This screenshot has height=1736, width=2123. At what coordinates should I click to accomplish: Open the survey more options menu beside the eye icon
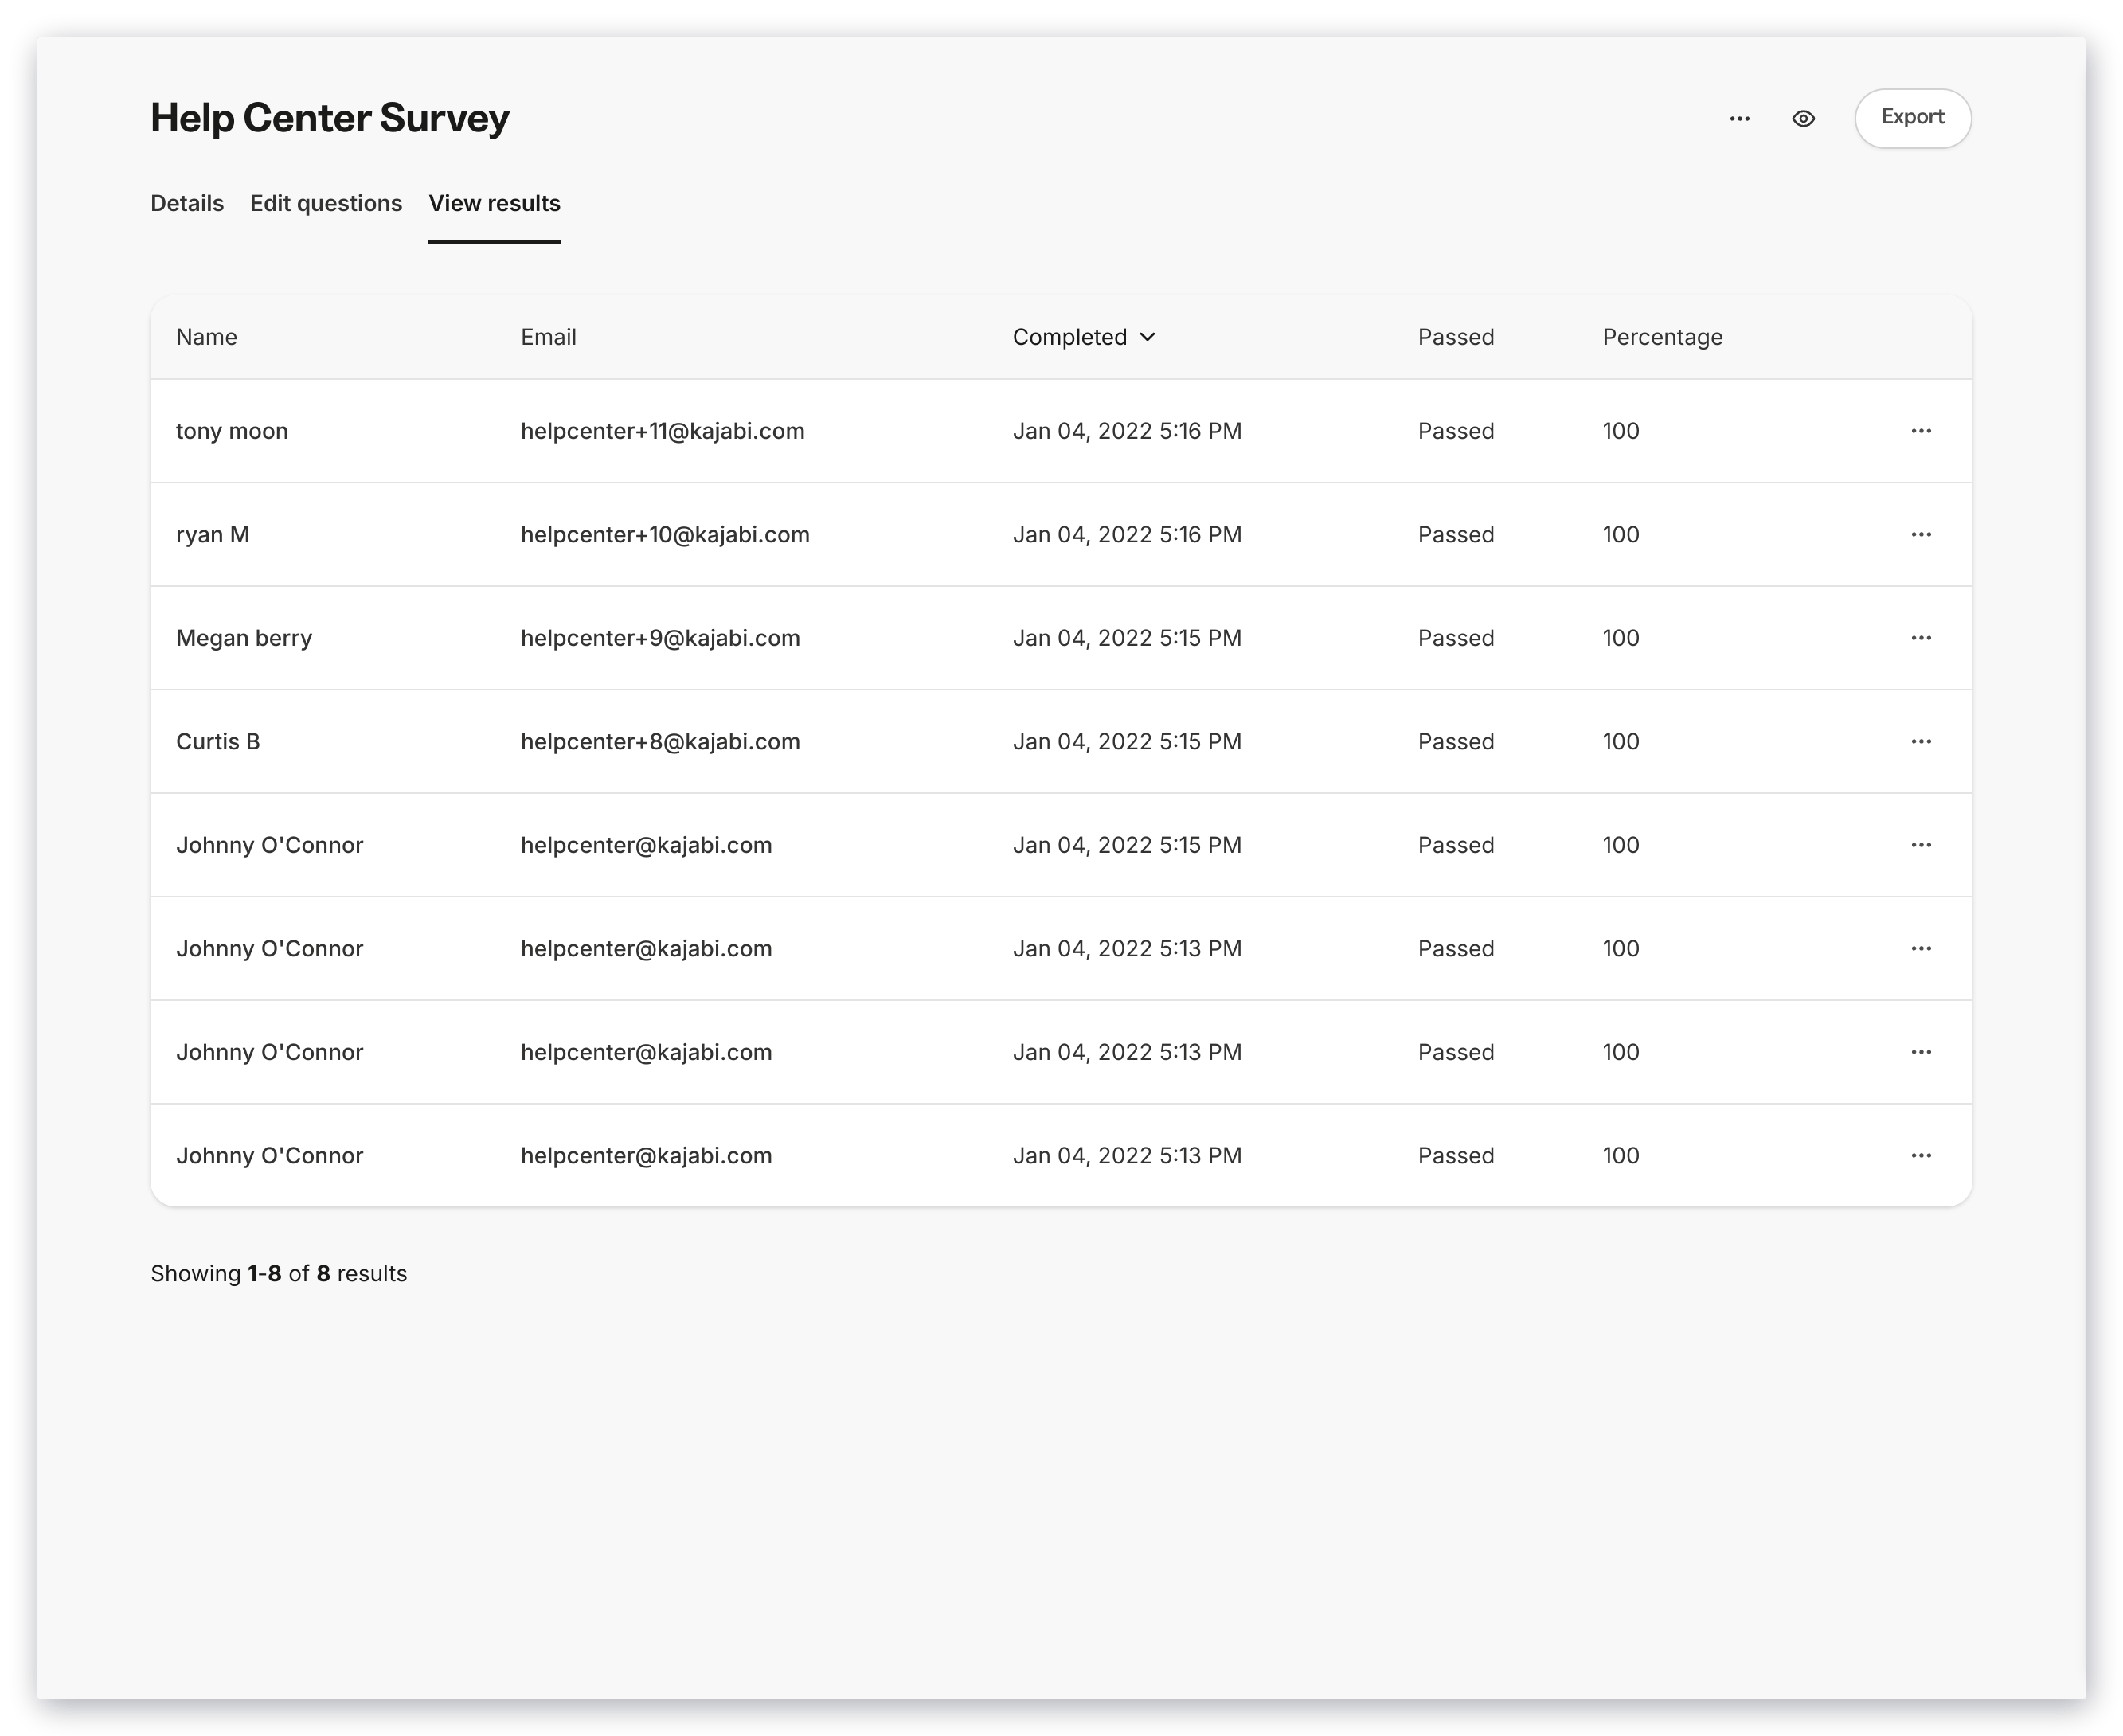[x=1739, y=118]
